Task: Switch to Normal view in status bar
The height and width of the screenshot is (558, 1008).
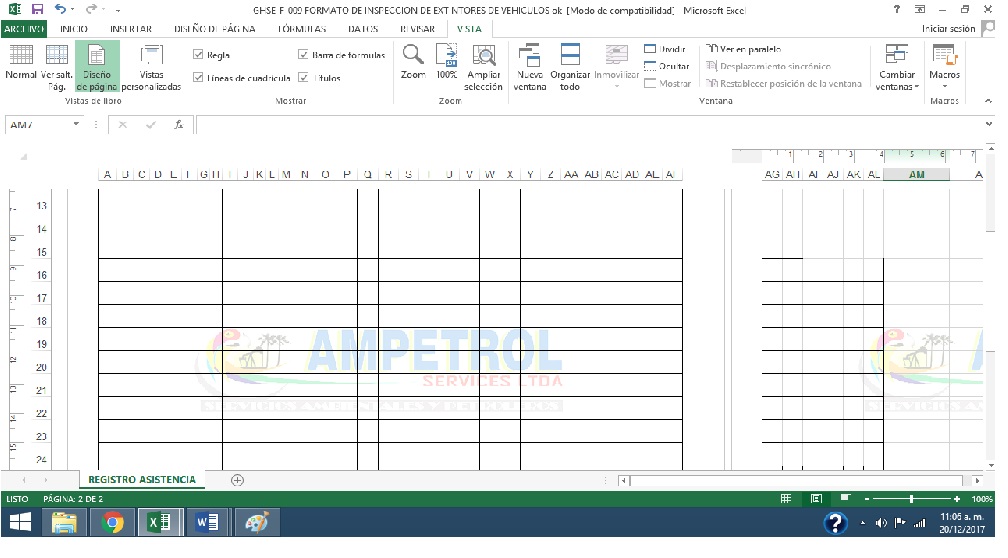Action: coord(786,499)
